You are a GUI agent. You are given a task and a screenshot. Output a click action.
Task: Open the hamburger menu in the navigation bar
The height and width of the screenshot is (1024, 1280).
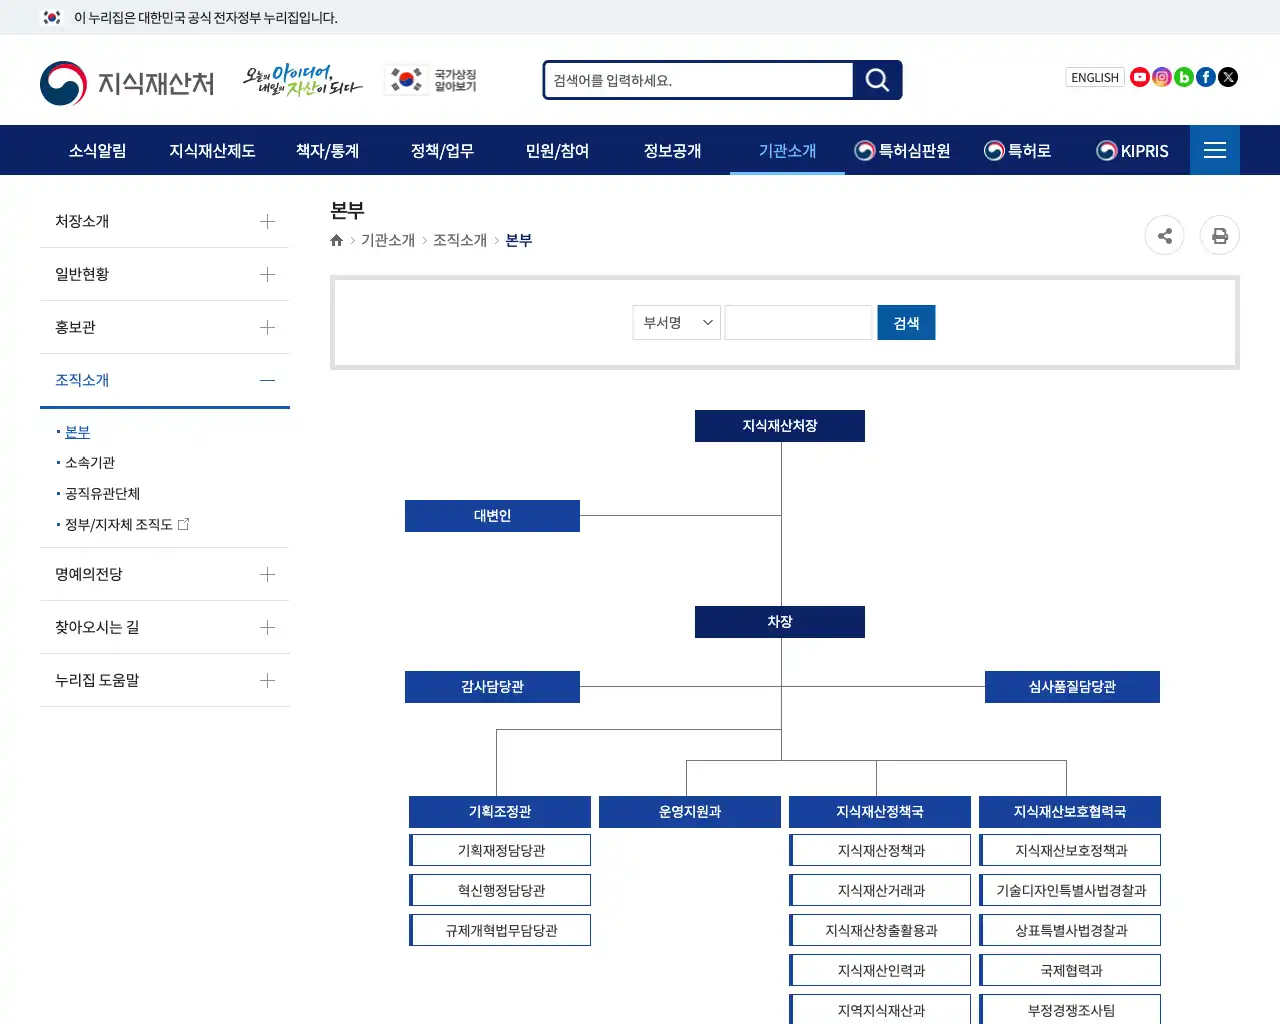tap(1215, 150)
